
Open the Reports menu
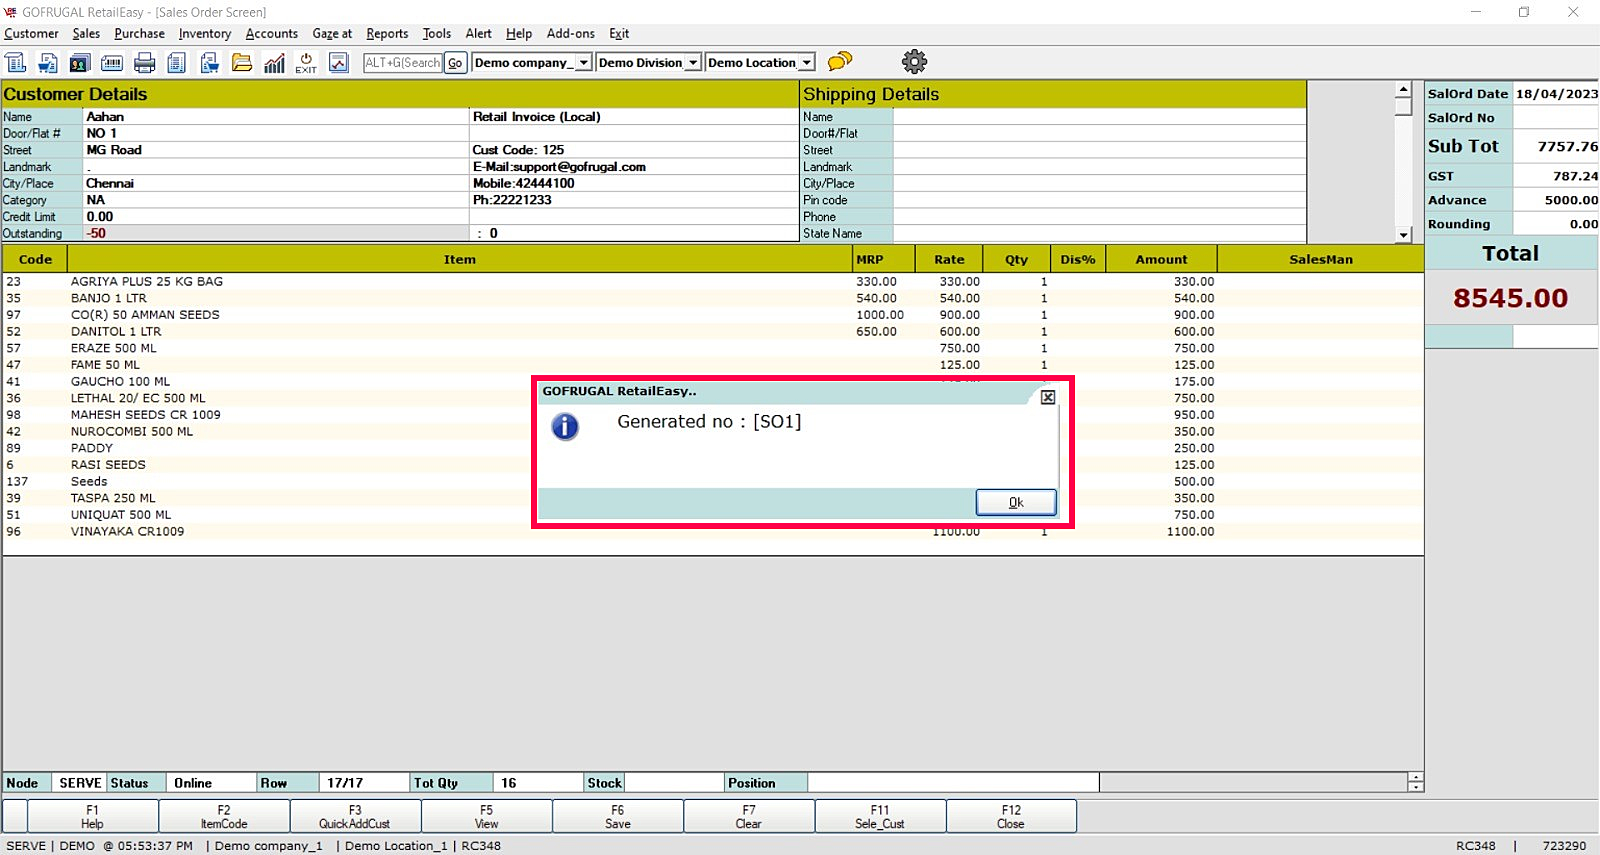coord(387,34)
